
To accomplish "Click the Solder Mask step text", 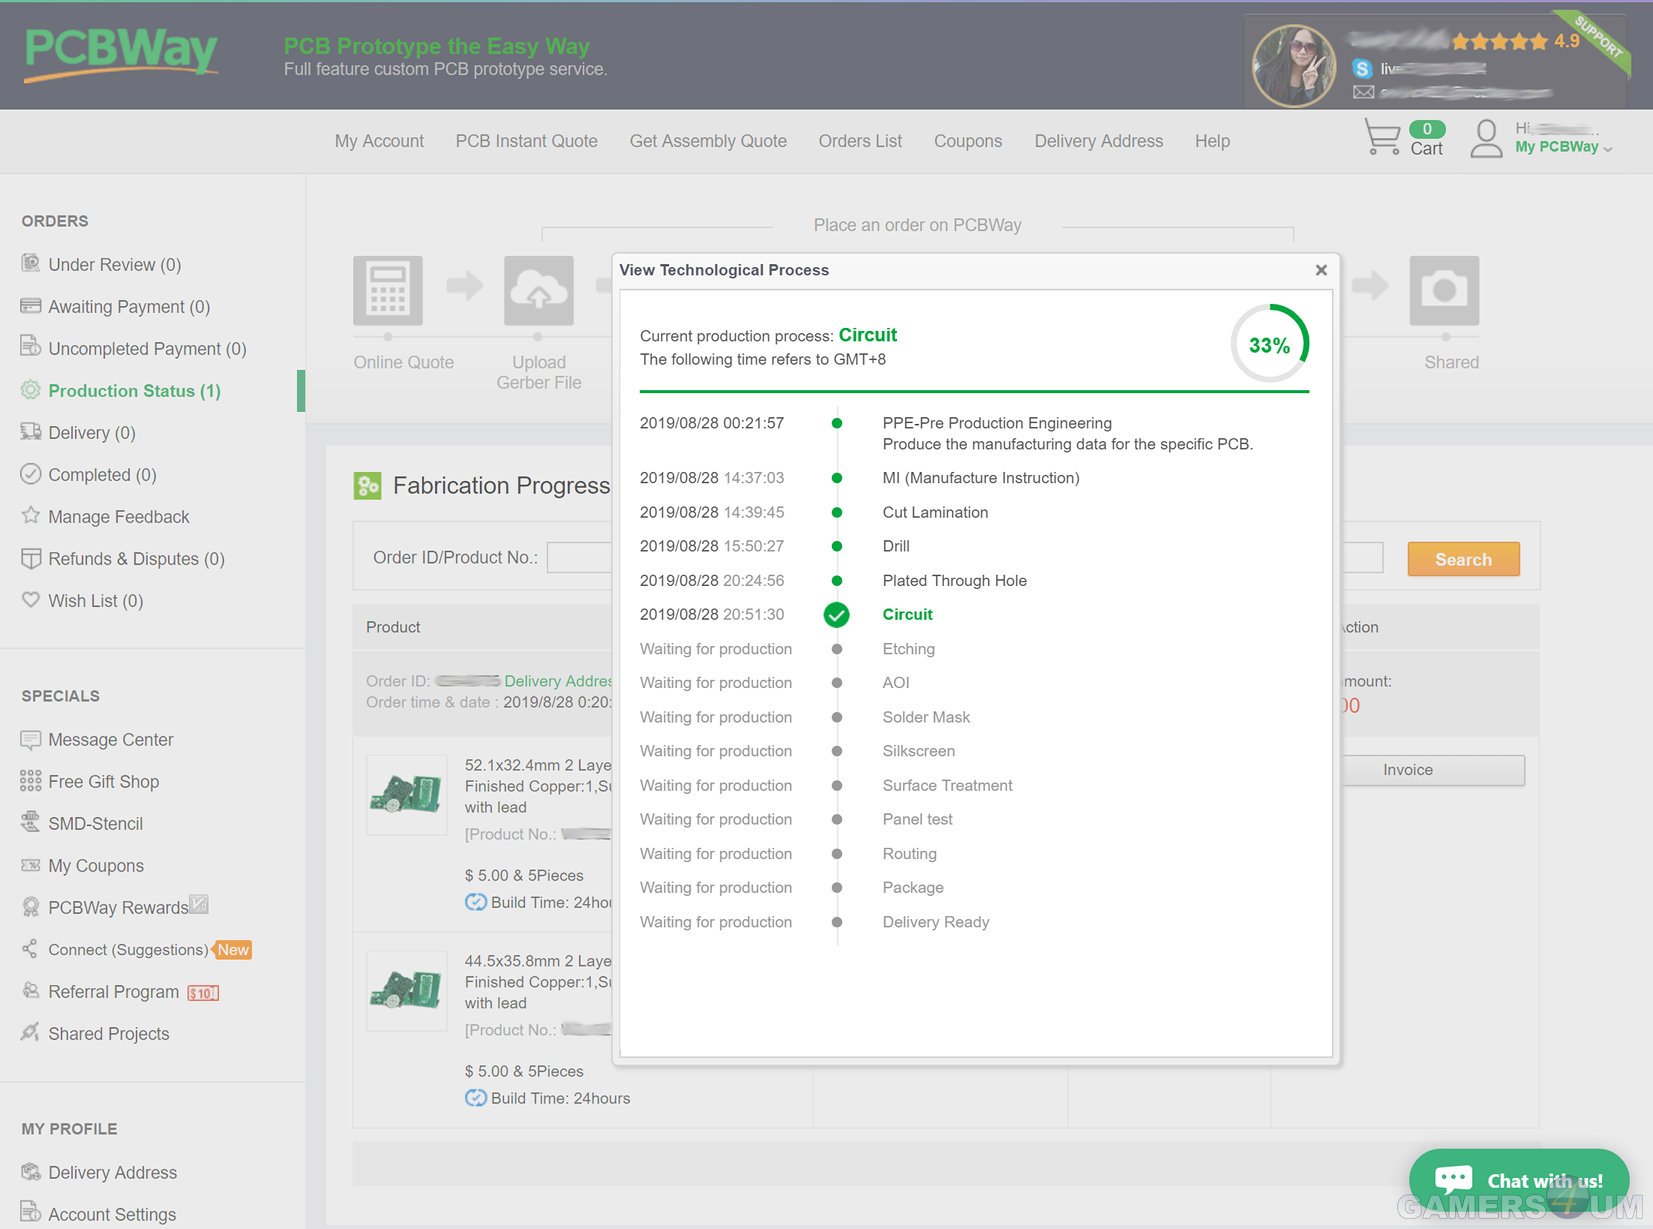I will coord(926,717).
